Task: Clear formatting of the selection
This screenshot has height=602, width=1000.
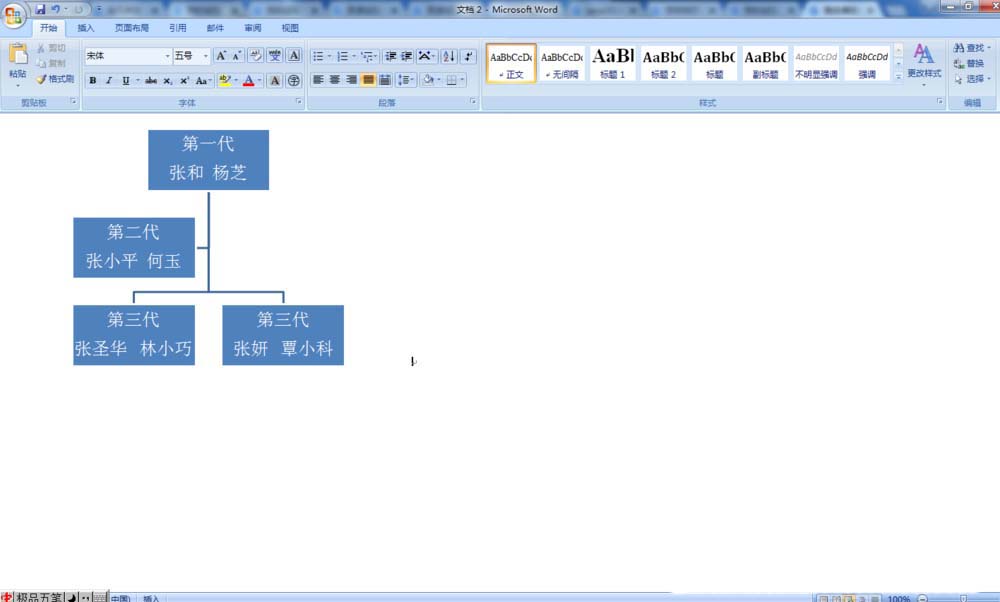Action: tap(255, 55)
